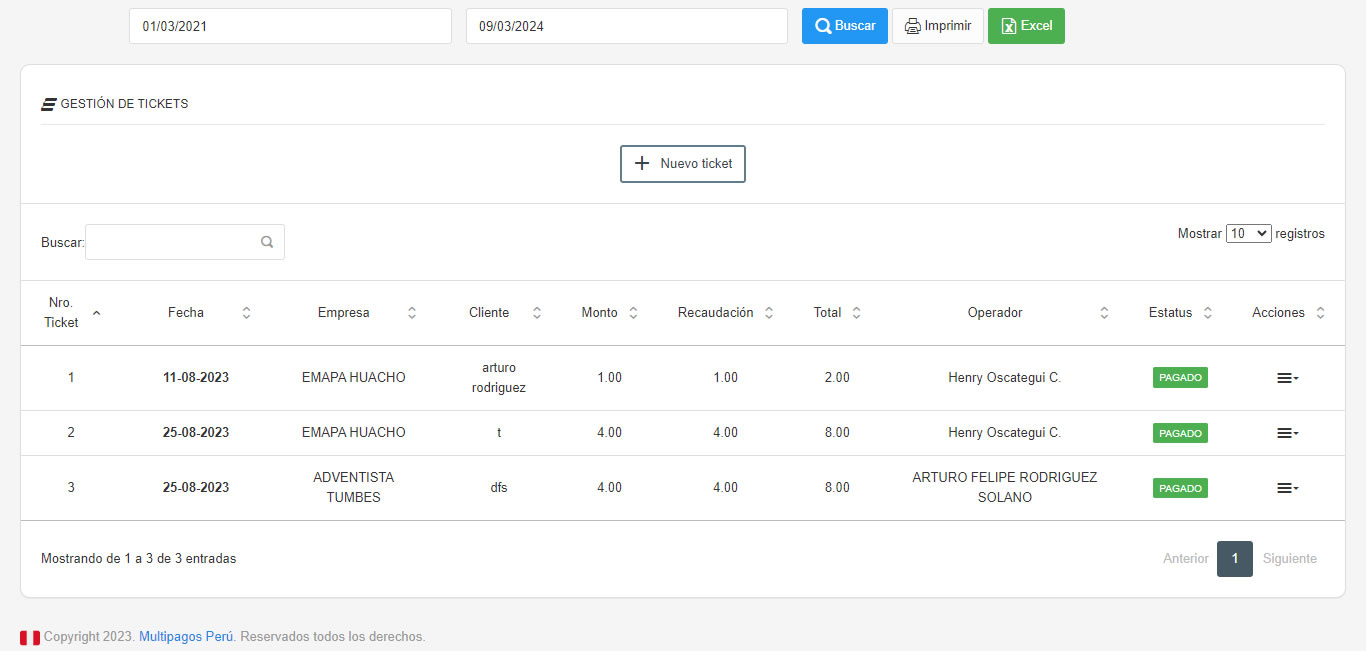
Task: Sort table by Fecha column
Action: tap(246, 313)
